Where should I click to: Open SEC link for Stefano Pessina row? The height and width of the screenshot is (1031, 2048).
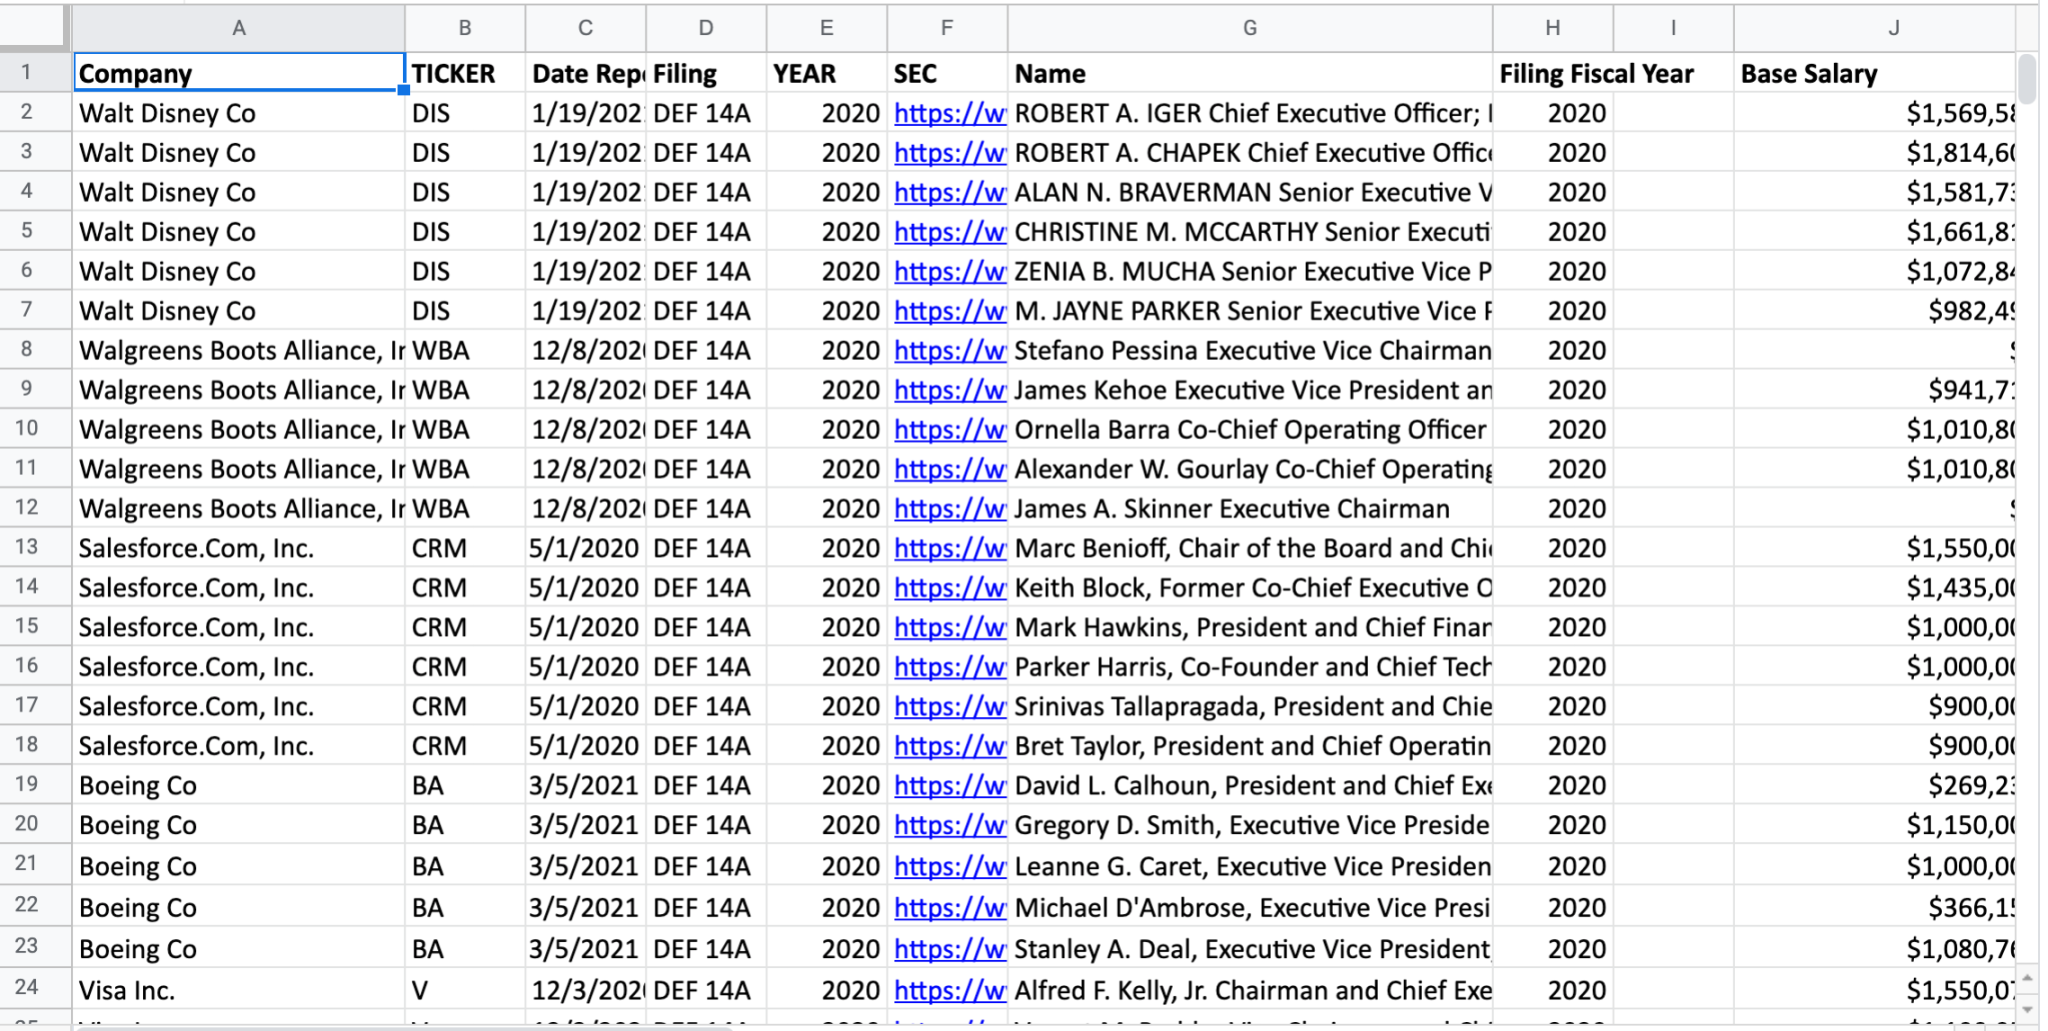pyautogui.click(x=948, y=350)
